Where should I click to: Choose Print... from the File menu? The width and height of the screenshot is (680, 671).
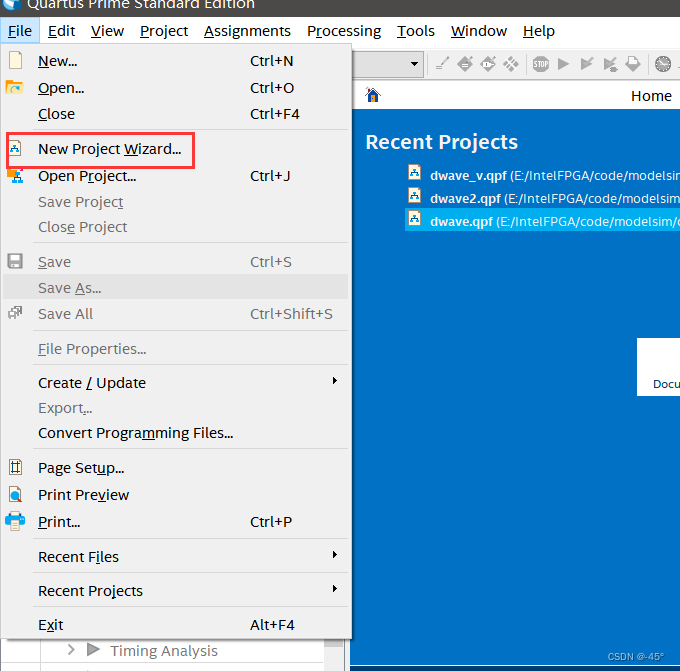176,522
